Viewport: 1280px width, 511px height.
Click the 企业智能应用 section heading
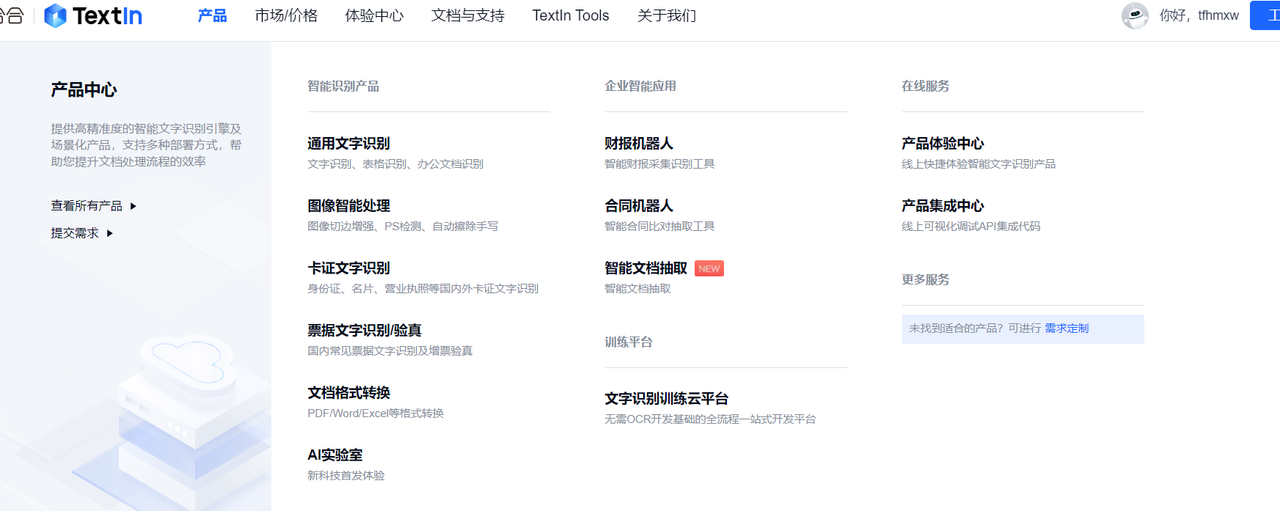point(640,86)
